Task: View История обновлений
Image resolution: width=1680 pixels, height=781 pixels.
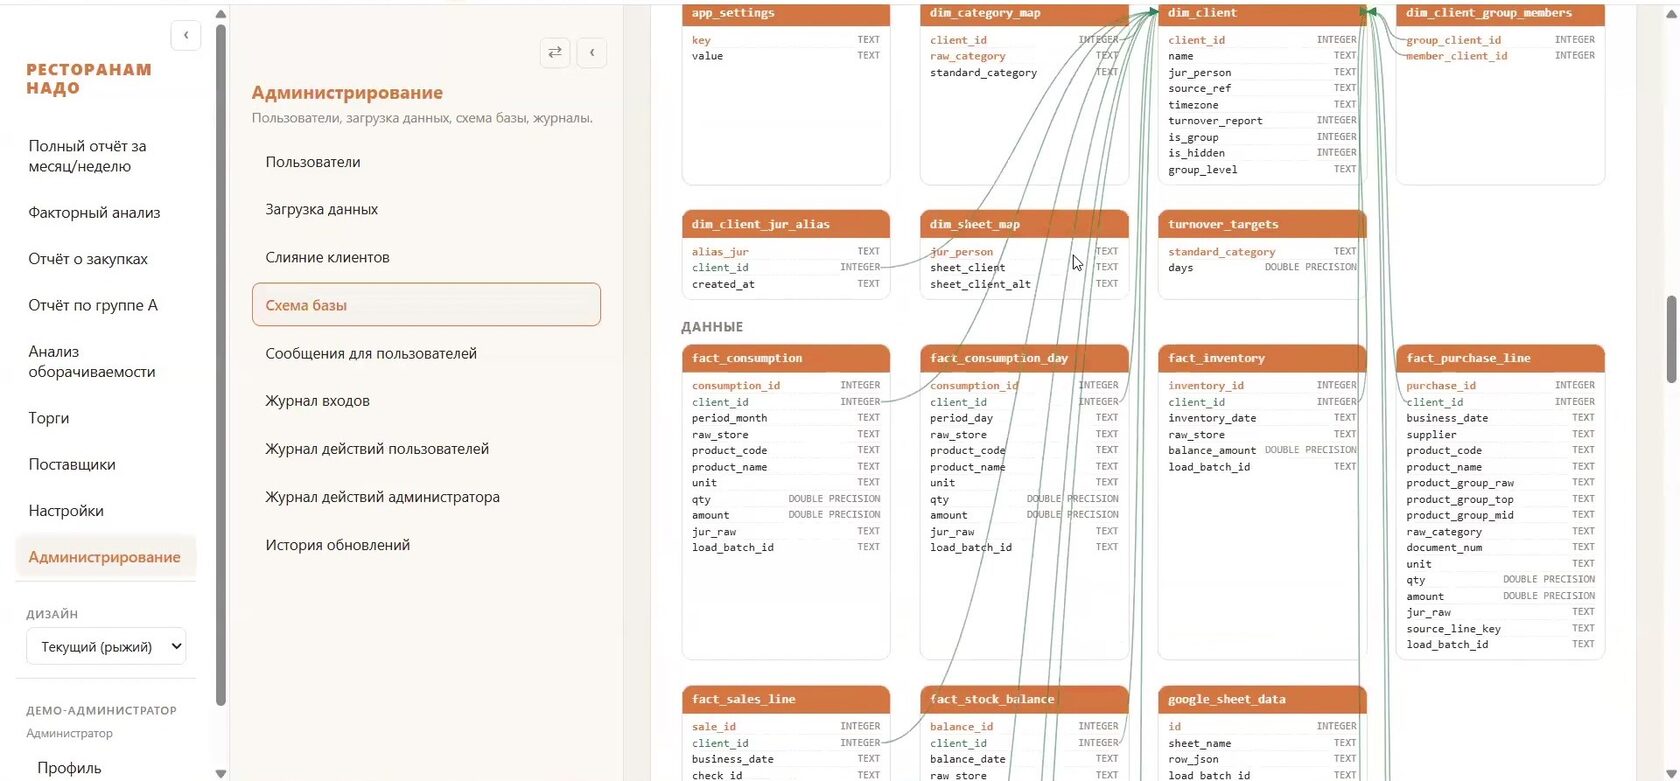Action: coord(426,545)
